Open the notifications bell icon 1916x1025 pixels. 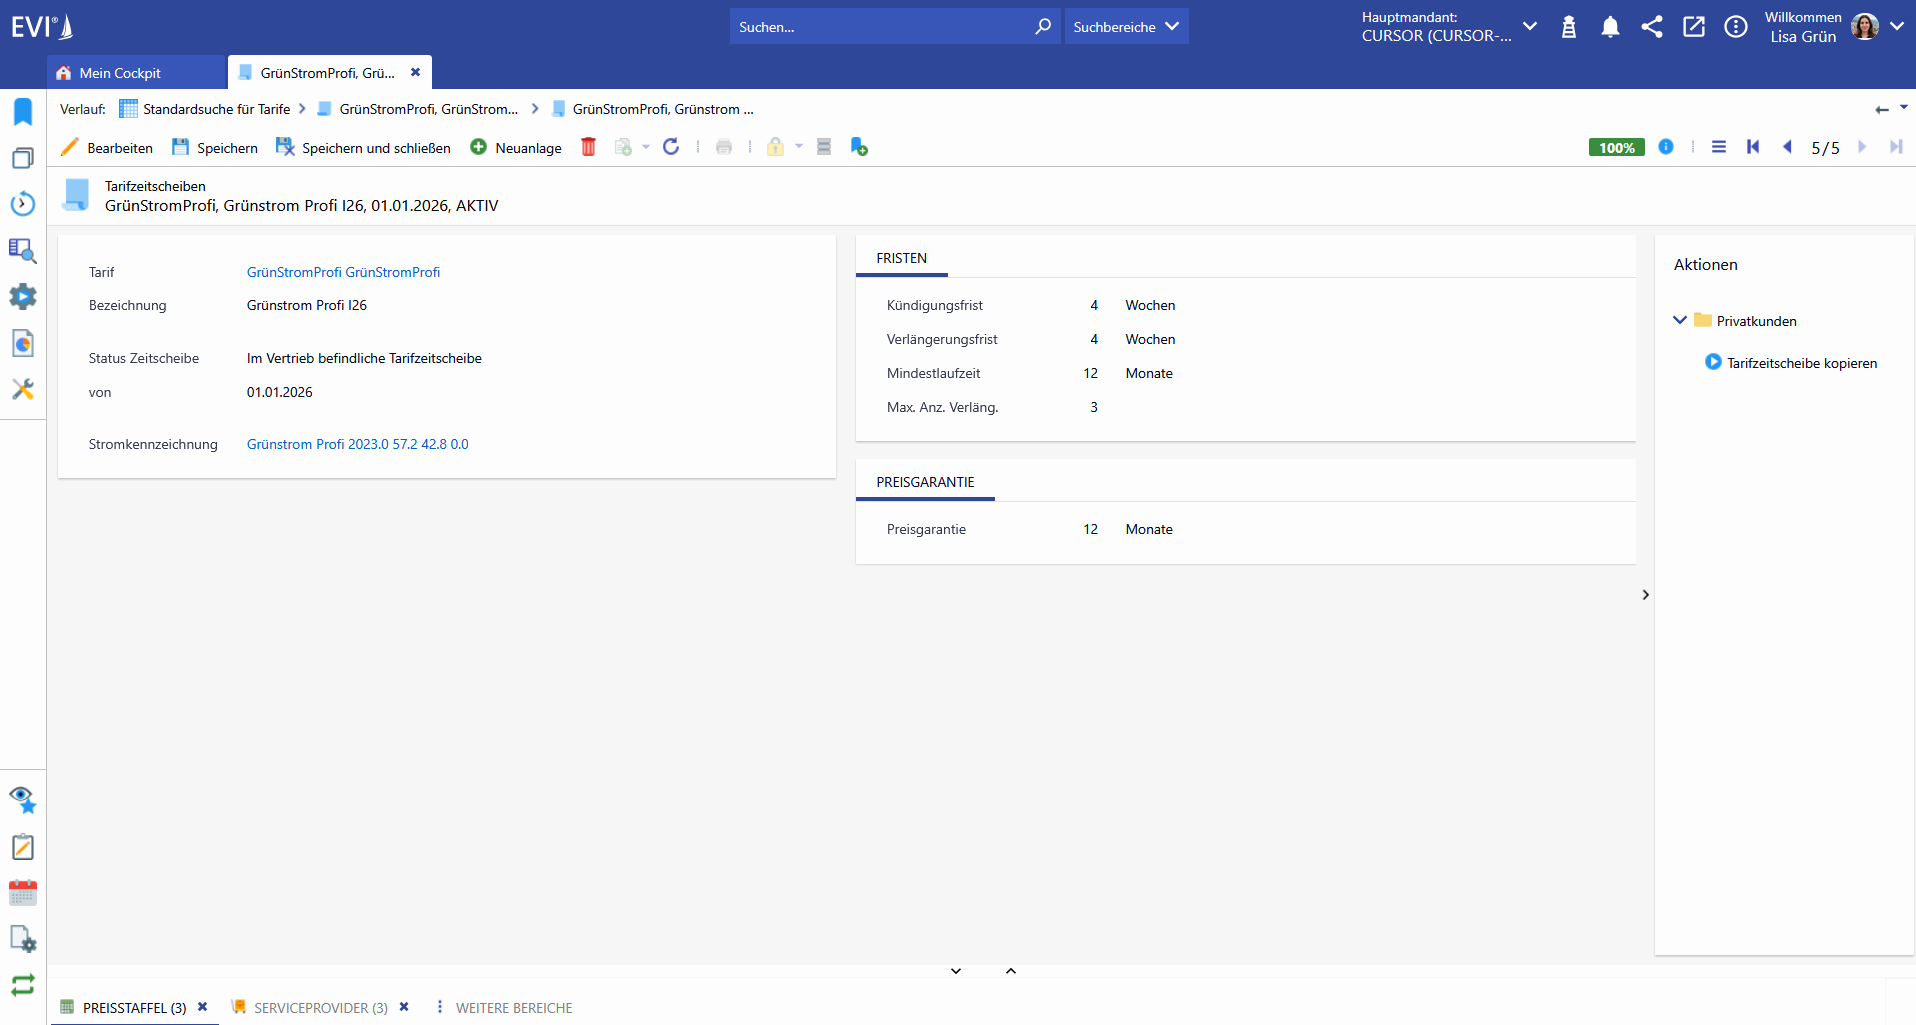pos(1610,27)
